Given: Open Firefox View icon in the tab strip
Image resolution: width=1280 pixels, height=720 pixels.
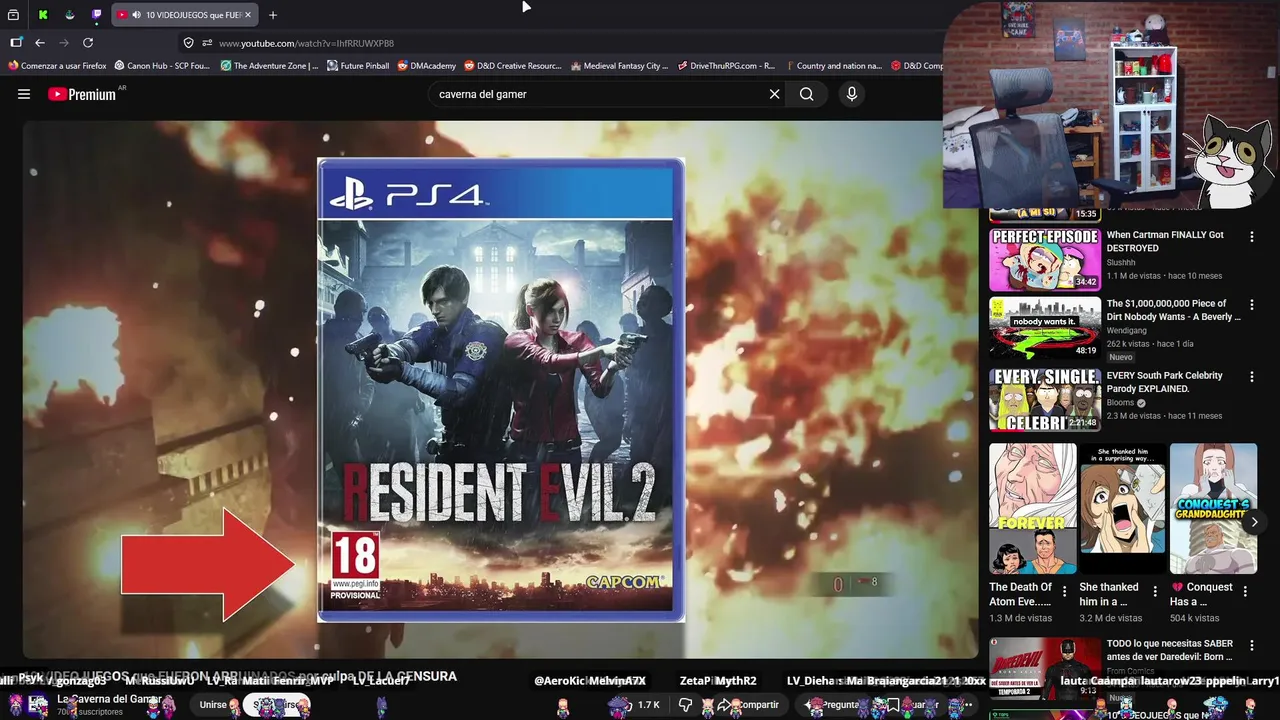Looking at the screenshot, I should [x=13, y=15].
